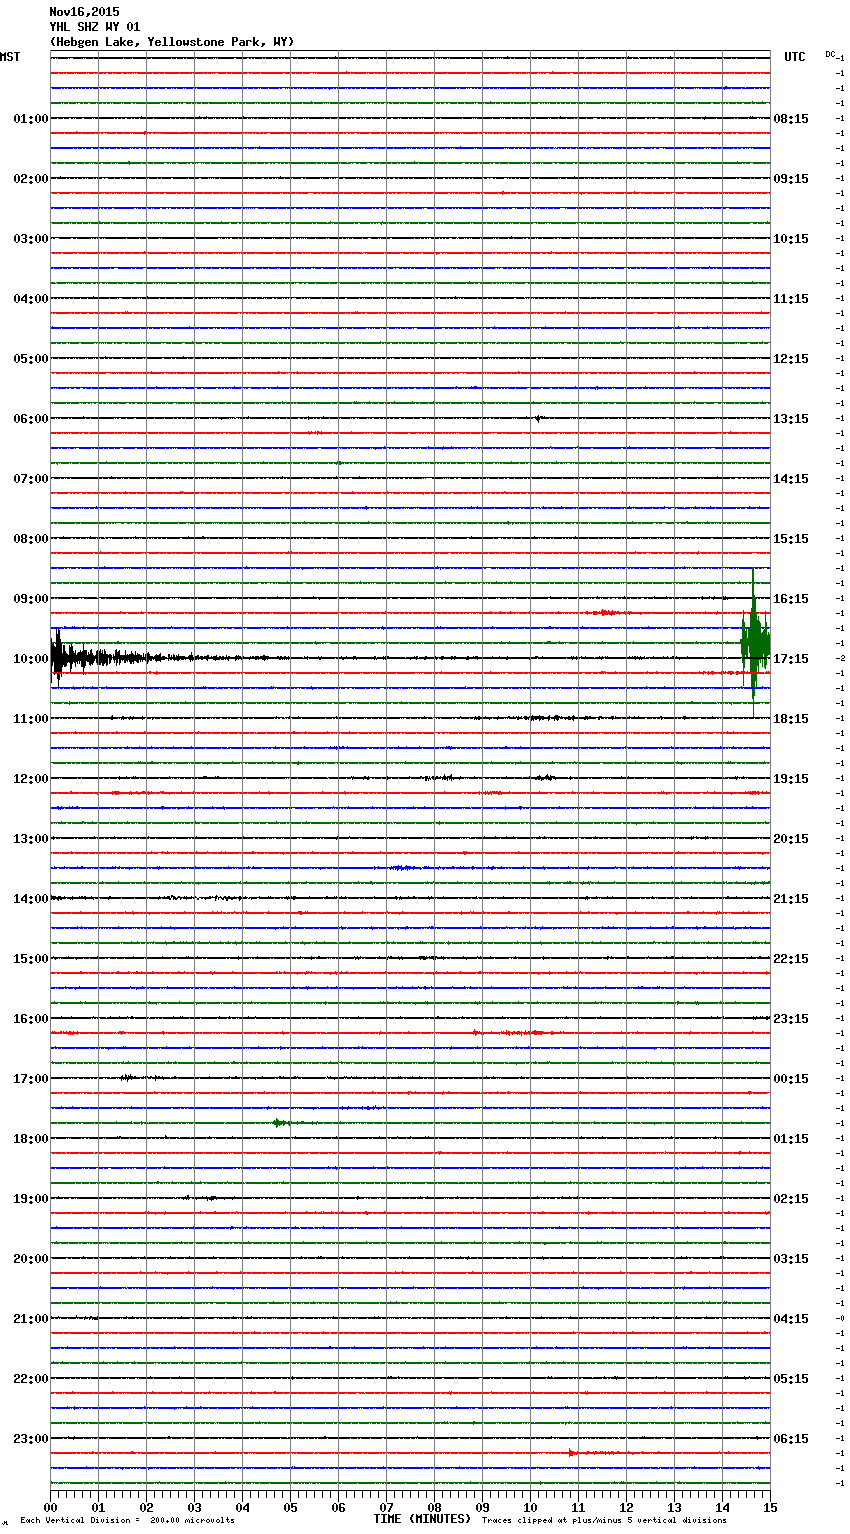Click the 00:15 UTC time label

791,1079
